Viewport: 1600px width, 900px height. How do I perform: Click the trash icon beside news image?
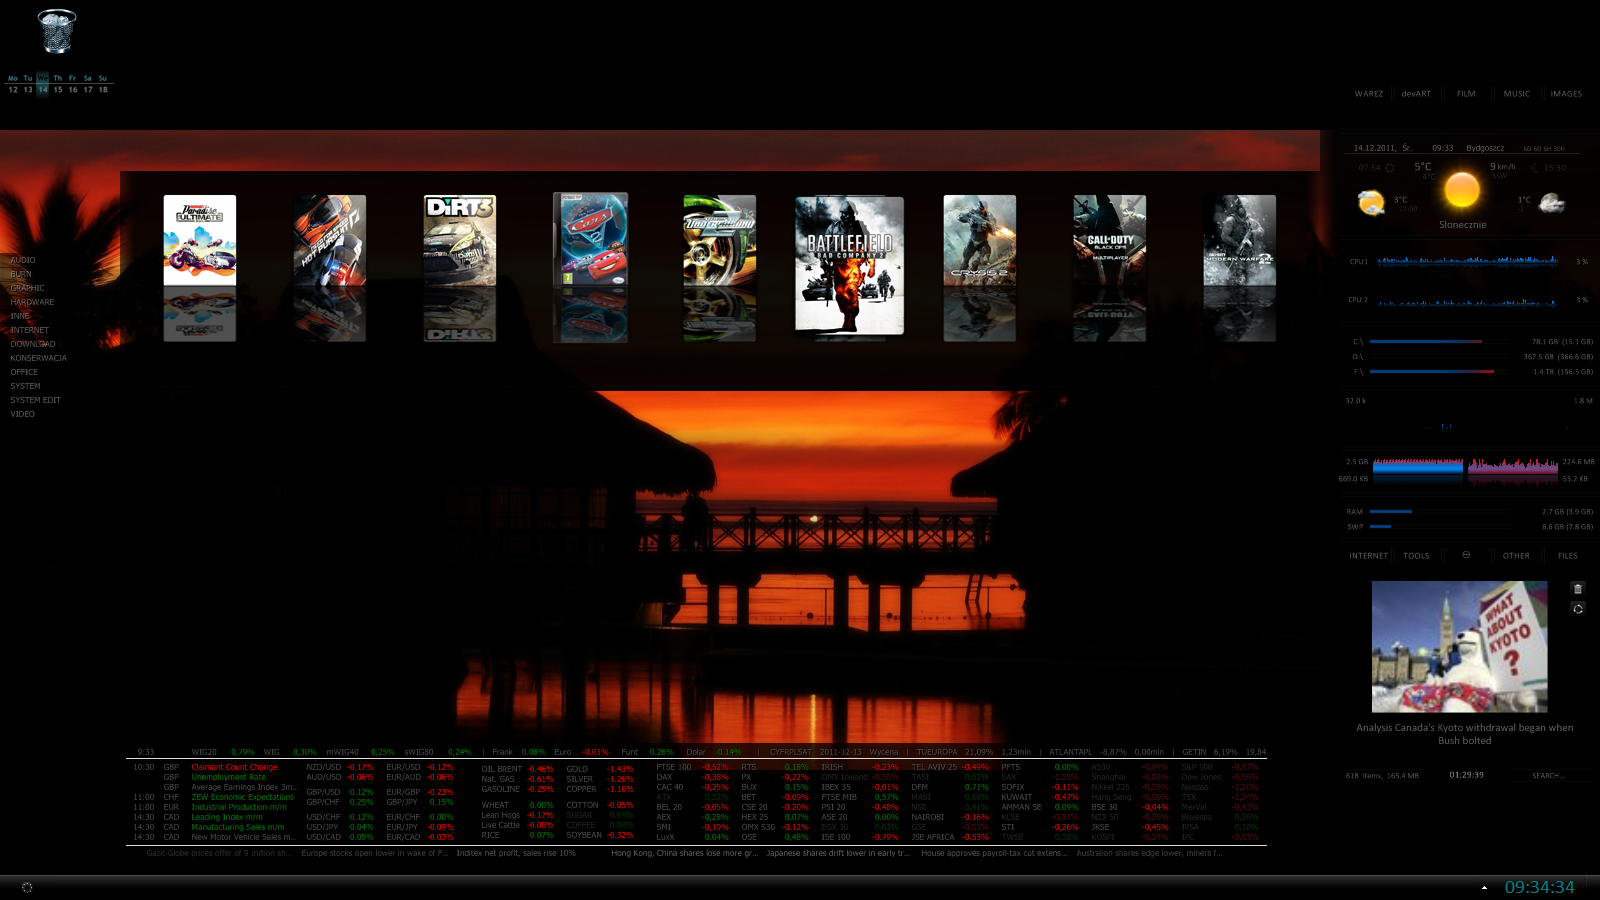click(1578, 589)
